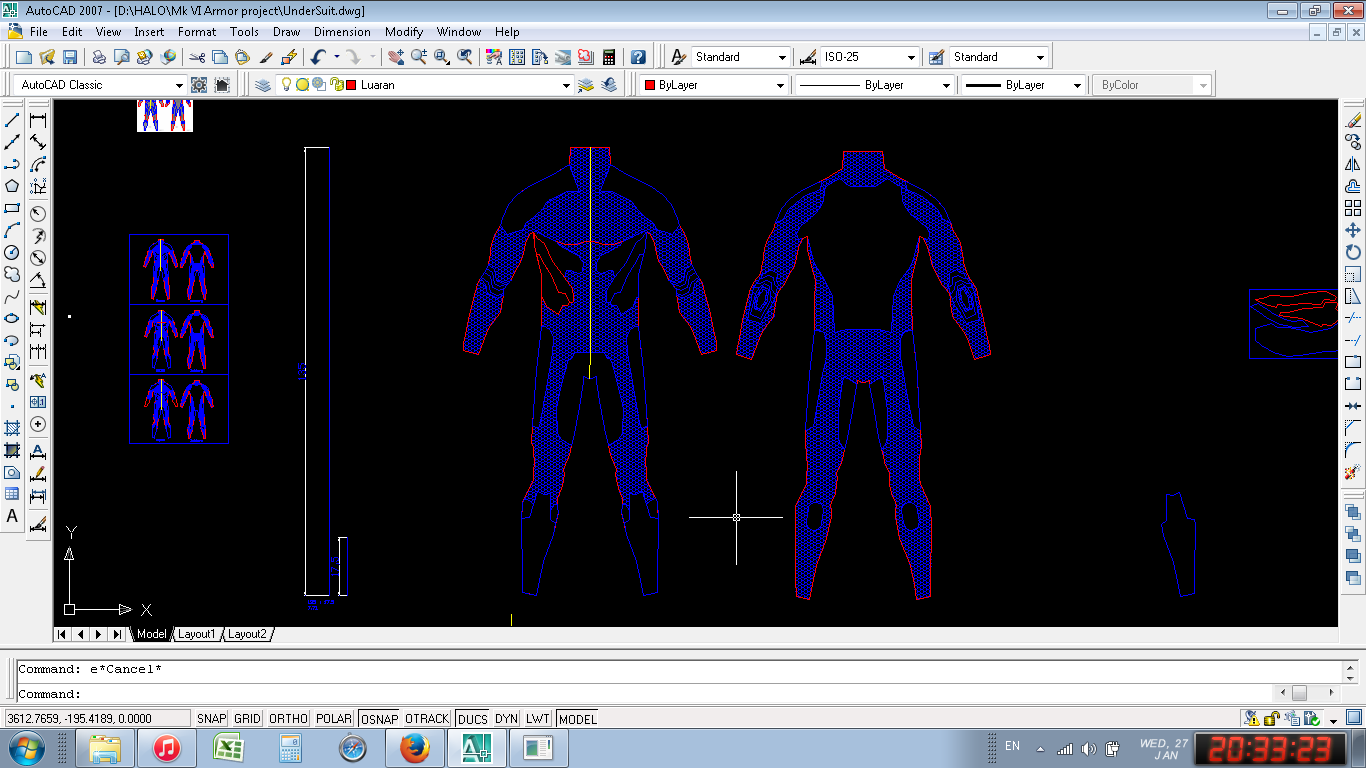Select the Circle draw tool
The image size is (1366, 768).
point(12,252)
